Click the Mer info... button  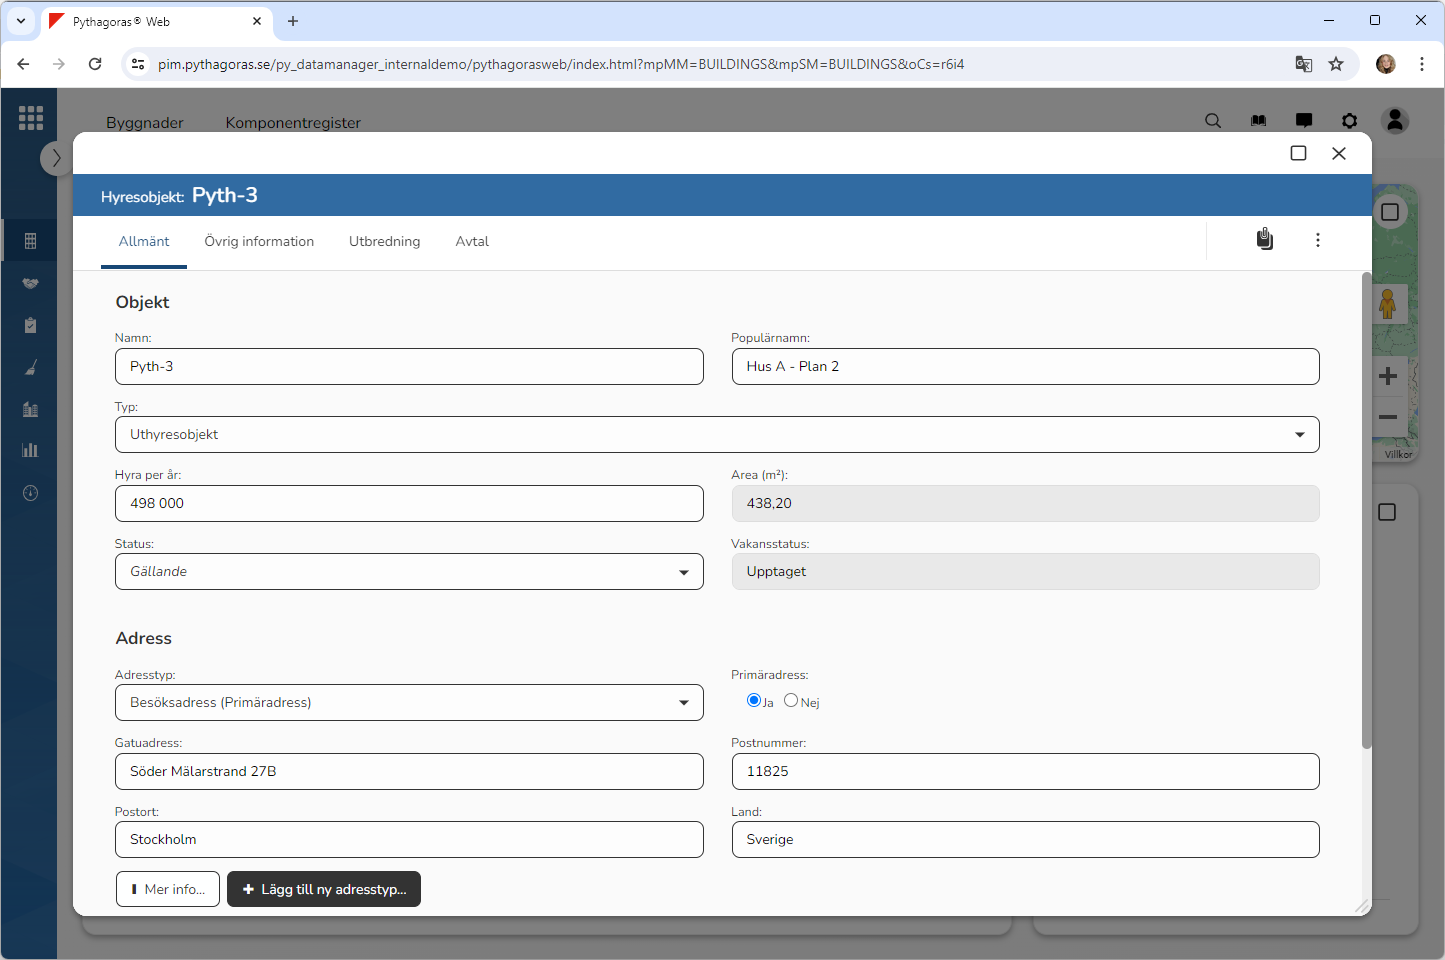(x=168, y=889)
